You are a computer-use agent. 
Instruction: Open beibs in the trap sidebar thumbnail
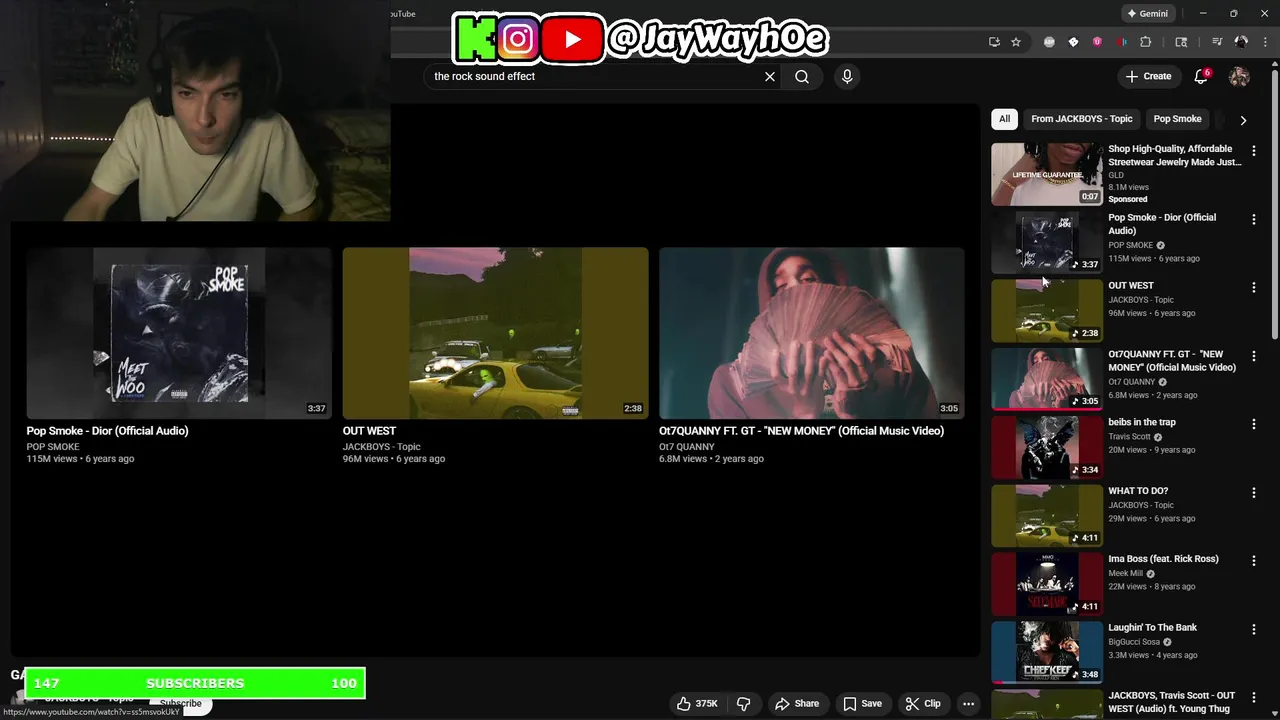pyautogui.click(x=1047, y=447)
